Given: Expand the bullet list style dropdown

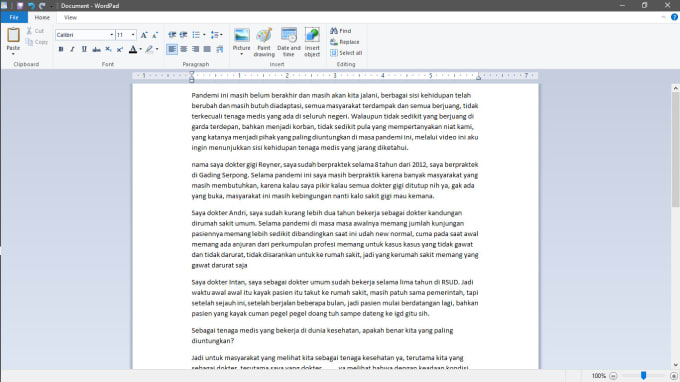Looking at the screenshot, I should [x=204, y=35].
